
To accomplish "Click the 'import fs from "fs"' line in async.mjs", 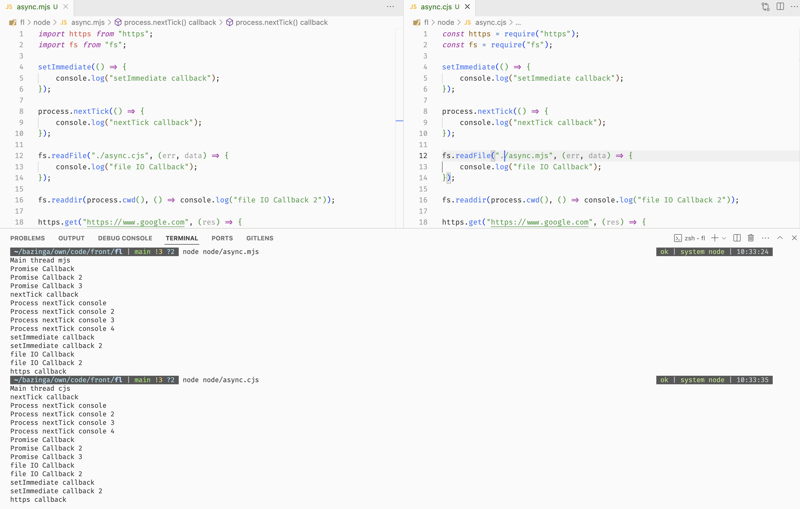I will 82,45.
